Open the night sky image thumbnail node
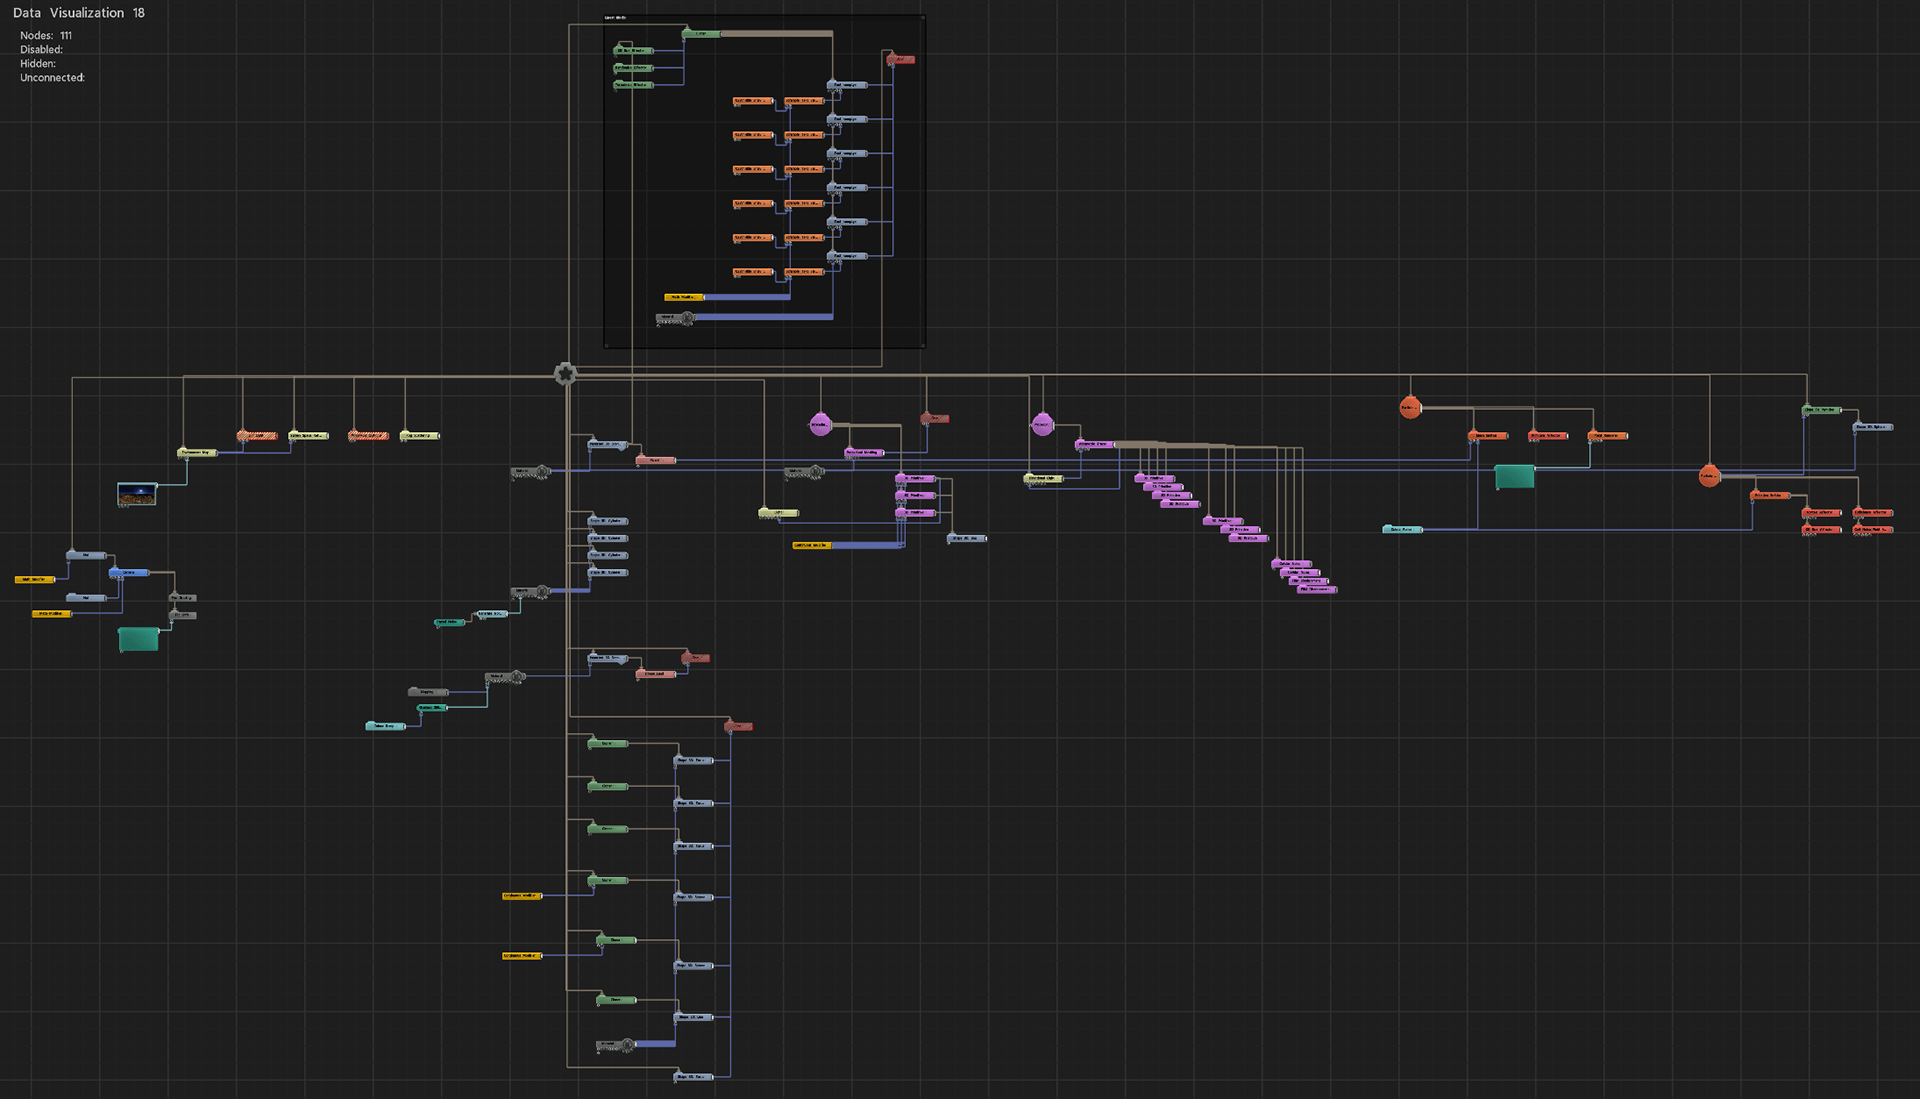This screenshot has height=1099, width=1920. 137,494
